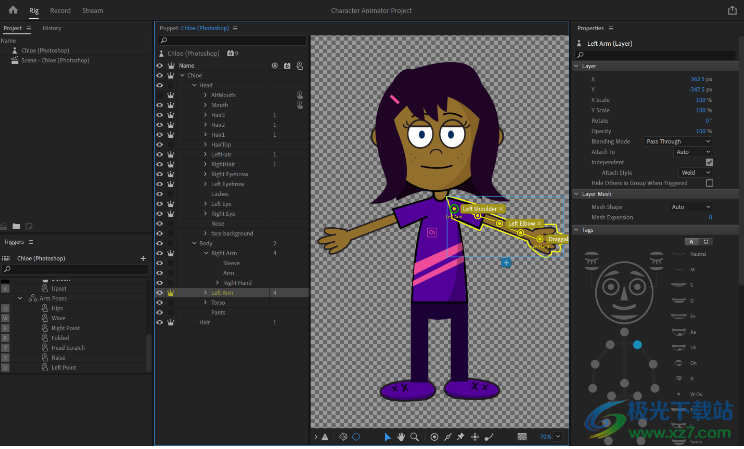
Task: Remove the Left Elbow tag
Action: tap(539, 224)
